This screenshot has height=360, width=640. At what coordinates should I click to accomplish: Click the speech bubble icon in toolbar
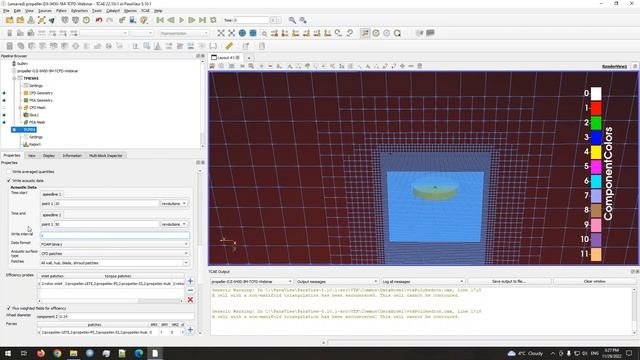tap(430, 33)
